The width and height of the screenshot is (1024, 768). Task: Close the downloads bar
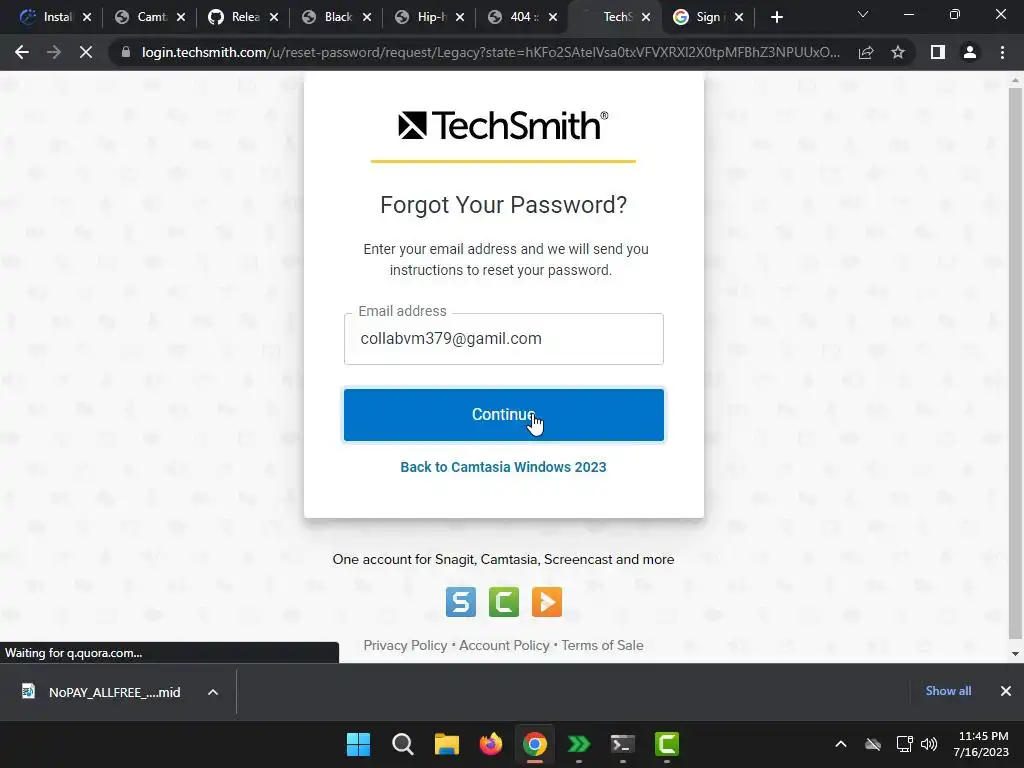tap(1006, 691)
